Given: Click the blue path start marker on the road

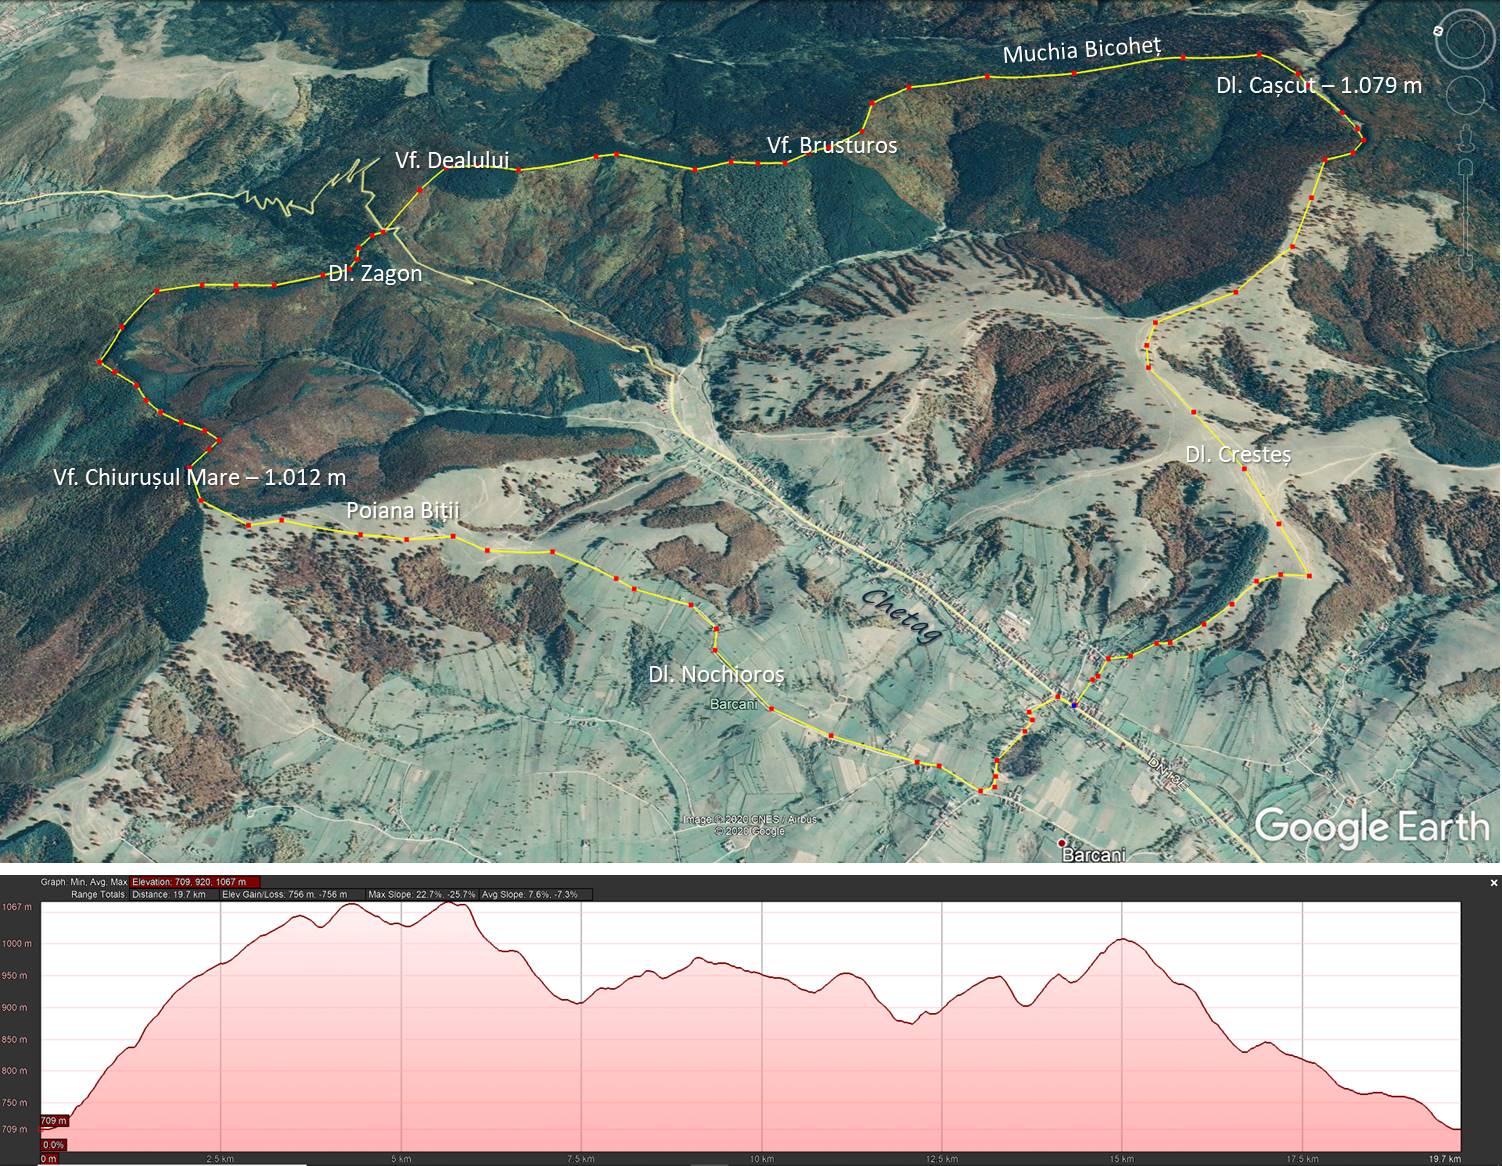Looking at the screenshot, I should click(x=1074, y=705).
